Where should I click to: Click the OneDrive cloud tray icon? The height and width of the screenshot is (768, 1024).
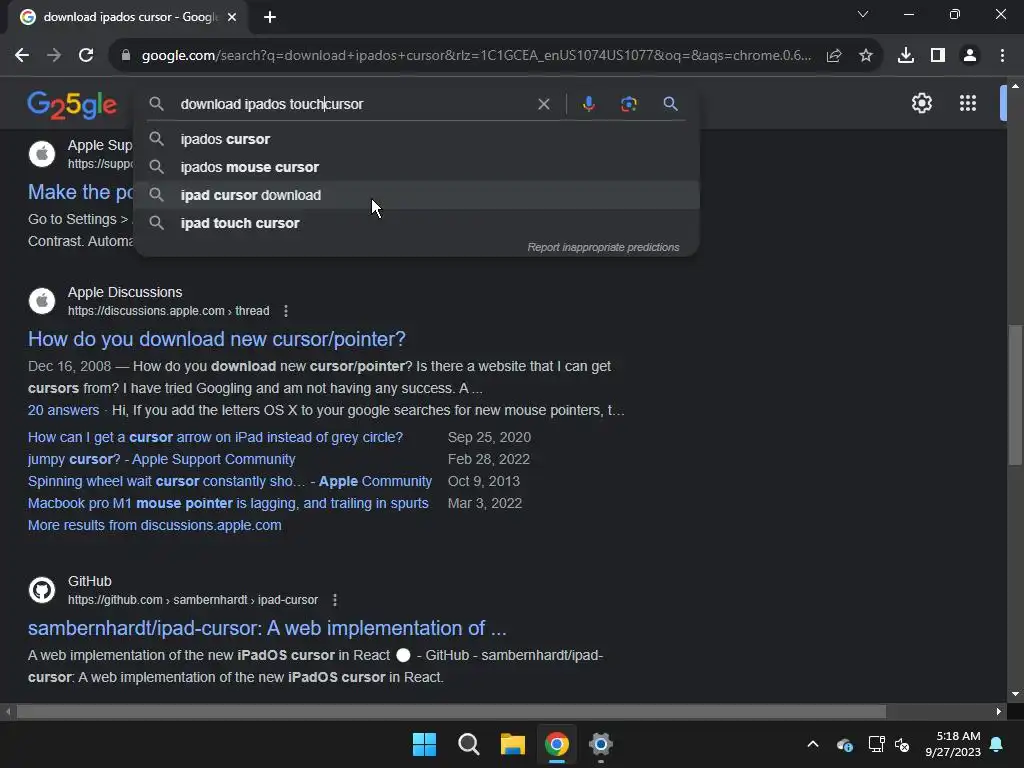point(844,744)
